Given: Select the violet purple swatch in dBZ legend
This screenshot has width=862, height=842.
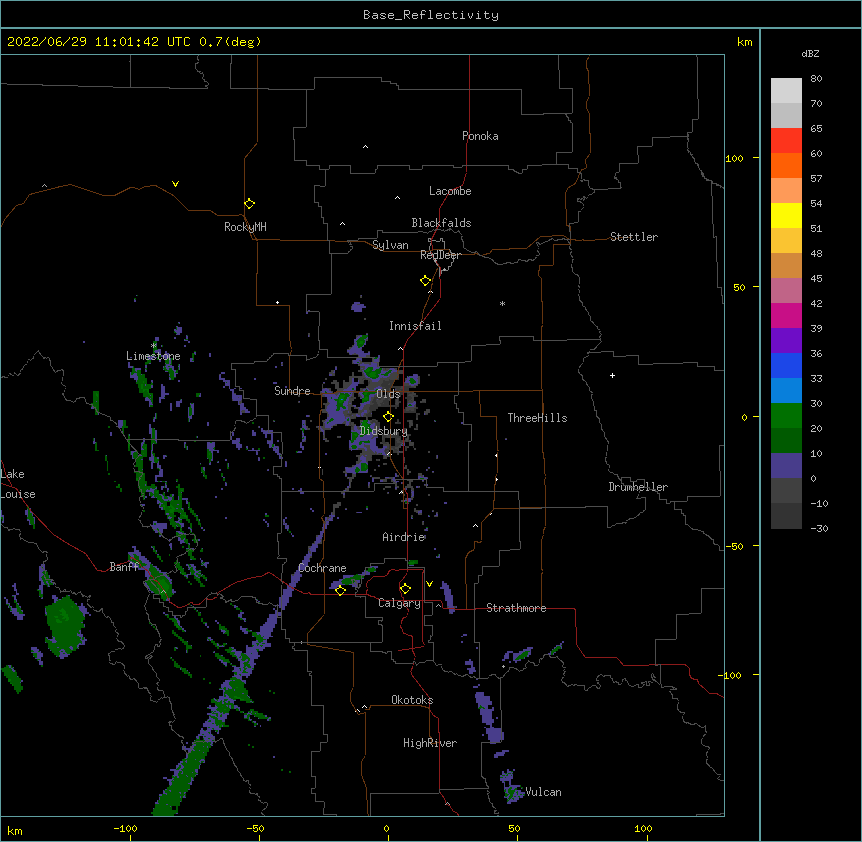Looking at the screenshot, I should click(x=786, y=340).
